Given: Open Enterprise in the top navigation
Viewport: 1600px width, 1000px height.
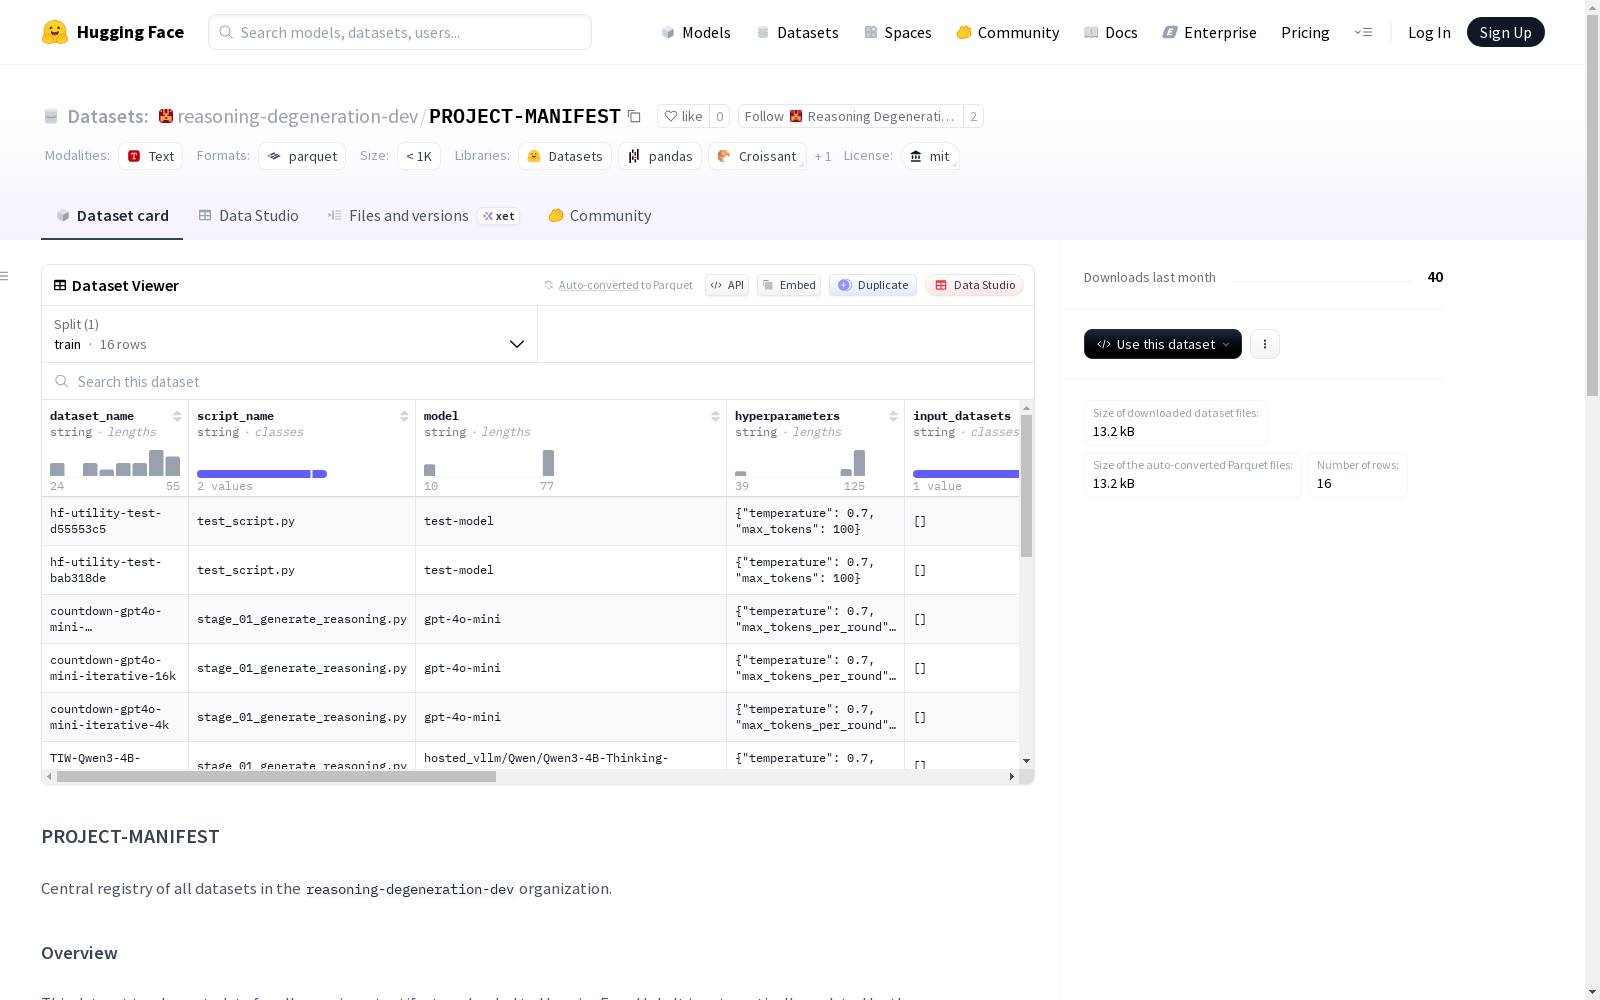Looking at the screenshot, I should [1209, 32].
